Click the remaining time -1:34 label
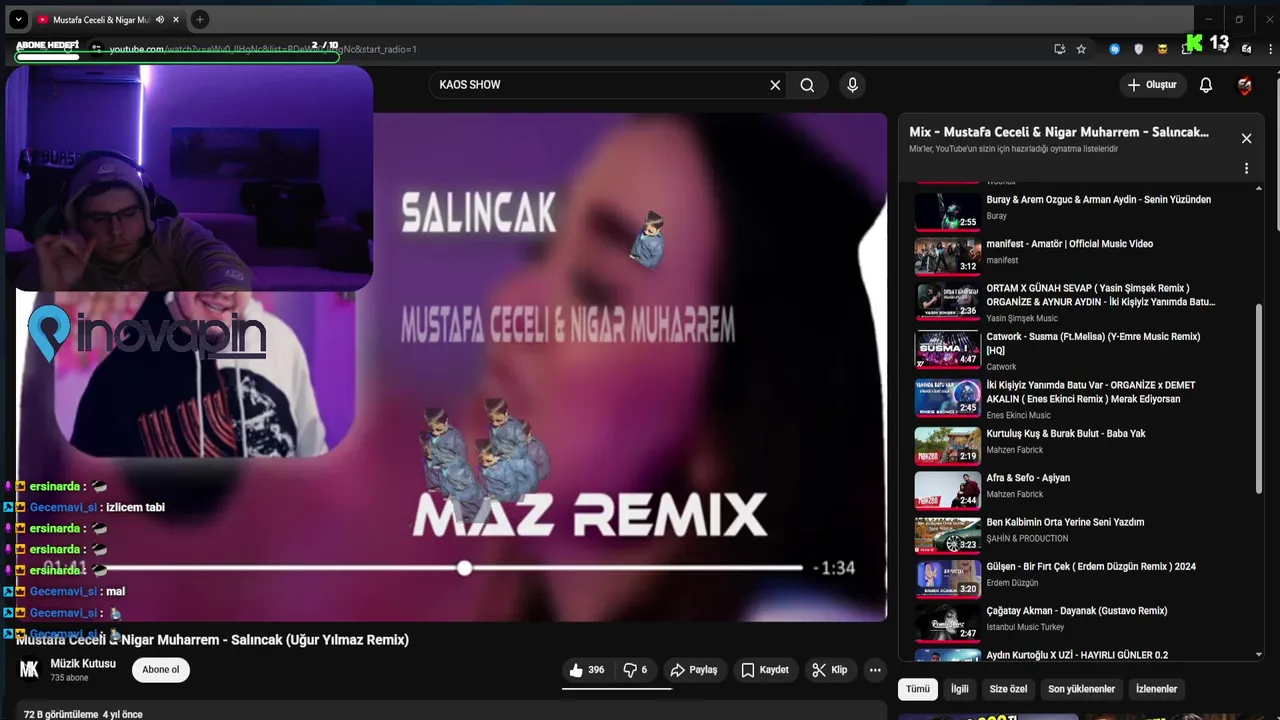Screen dimensions: 1280x720 click(834, 568)
